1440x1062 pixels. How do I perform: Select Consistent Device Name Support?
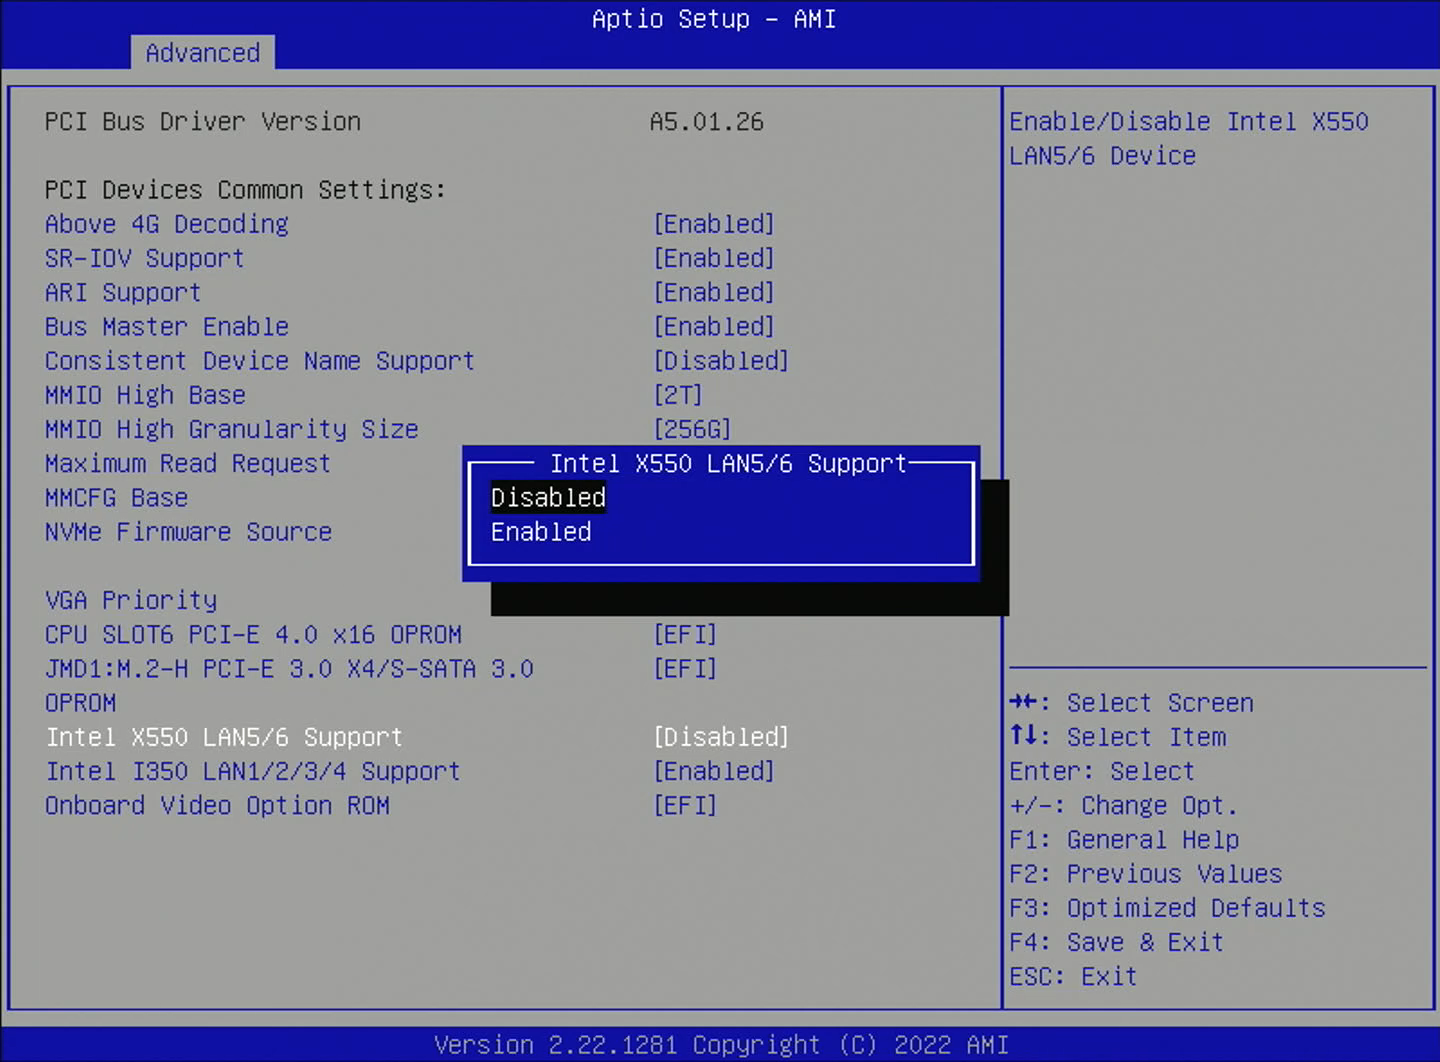pyautogui.click(x=259, y=361)
